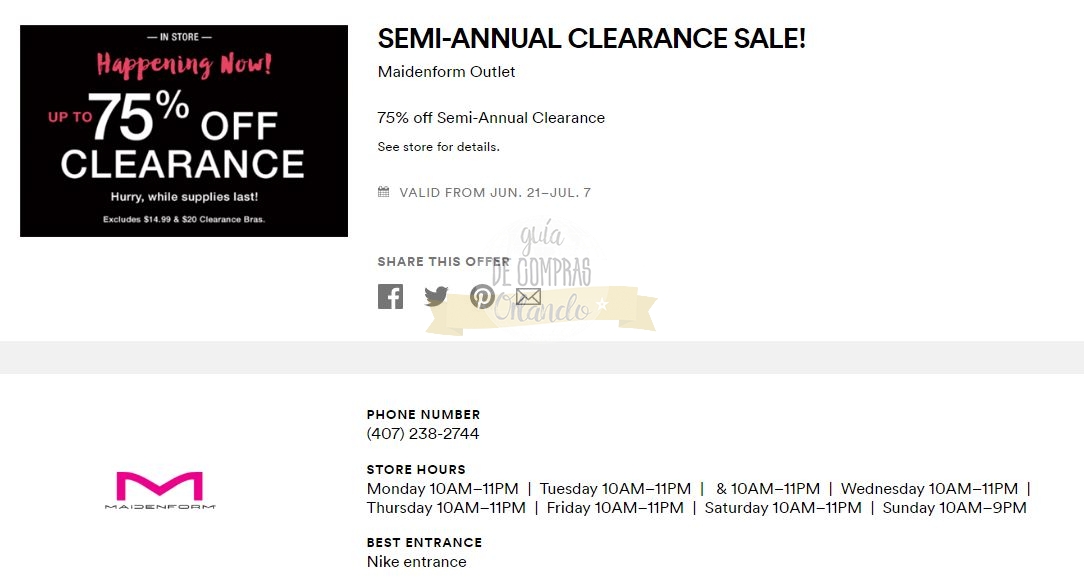Viewport: 1084px width, 587px height.
Task: Click the phone number (407) 238-2744
Action: 423,434
